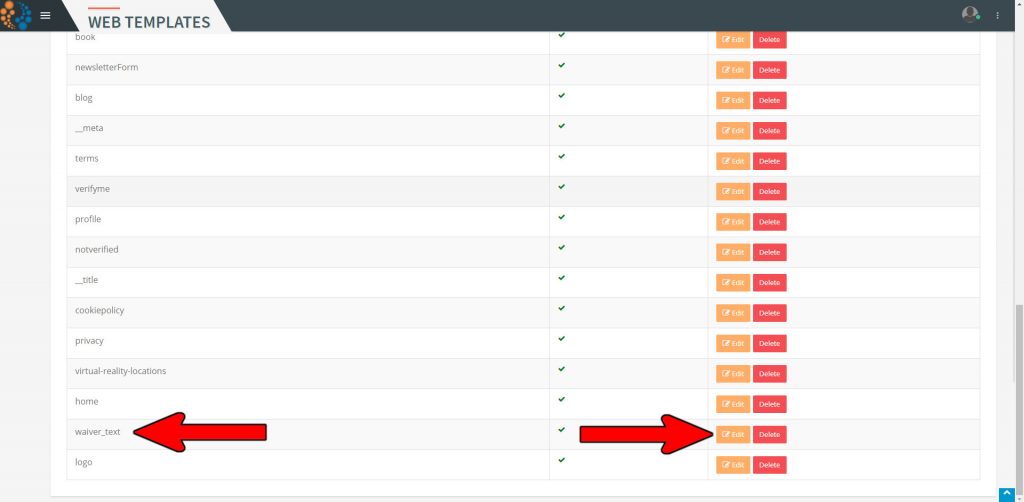
Task: Delete the notverified template
Action: click(769, 252)
